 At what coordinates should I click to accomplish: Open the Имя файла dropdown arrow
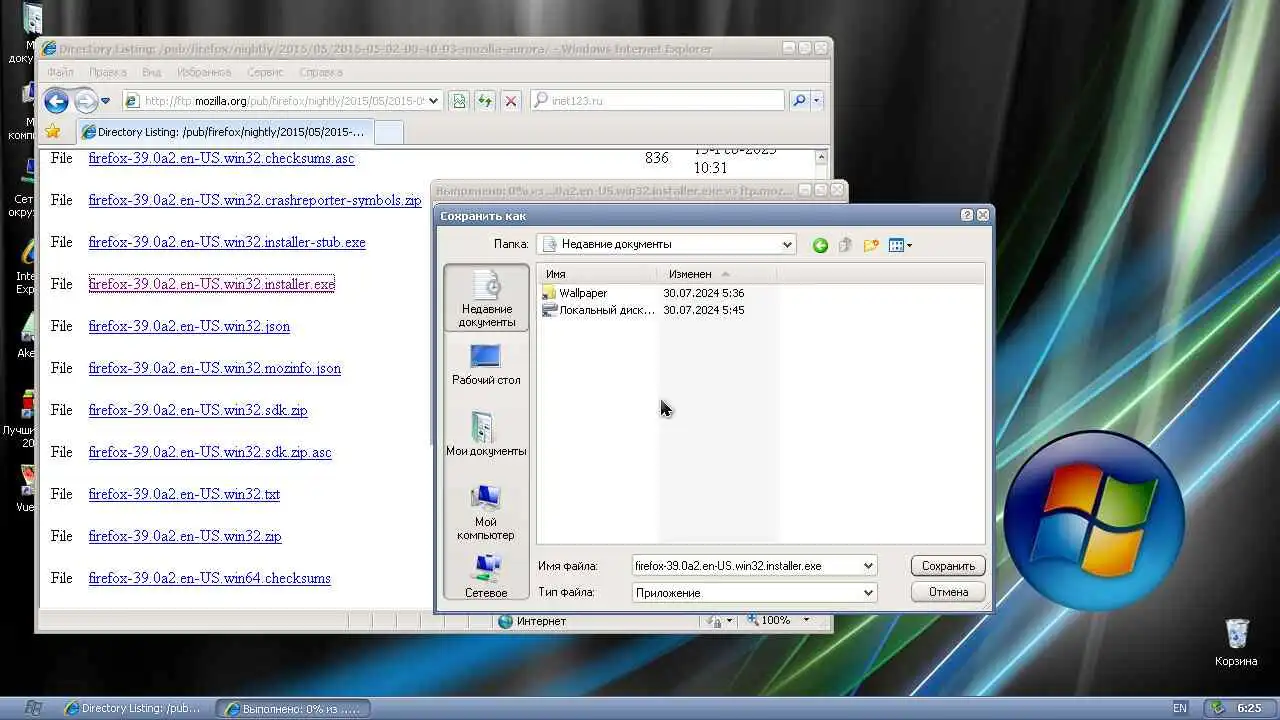click(x=868, y=566)
